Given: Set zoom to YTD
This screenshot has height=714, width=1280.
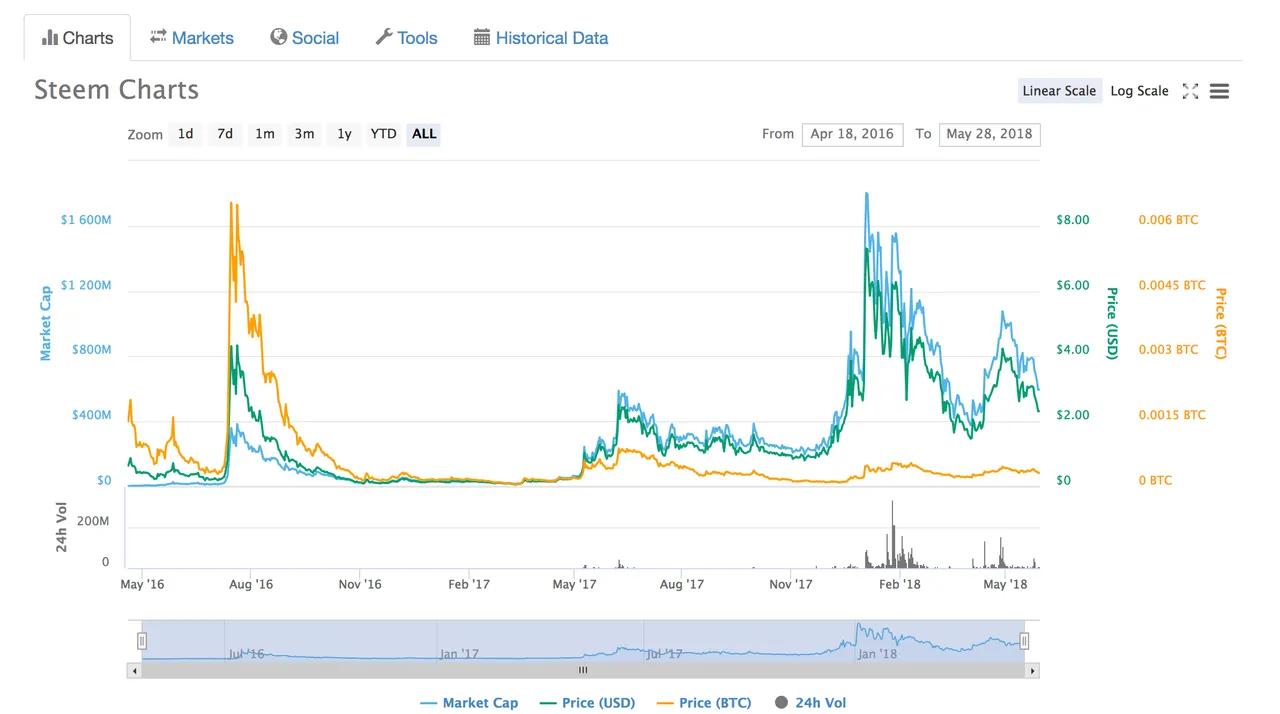Looking at the screenshot, I should 383,134.
